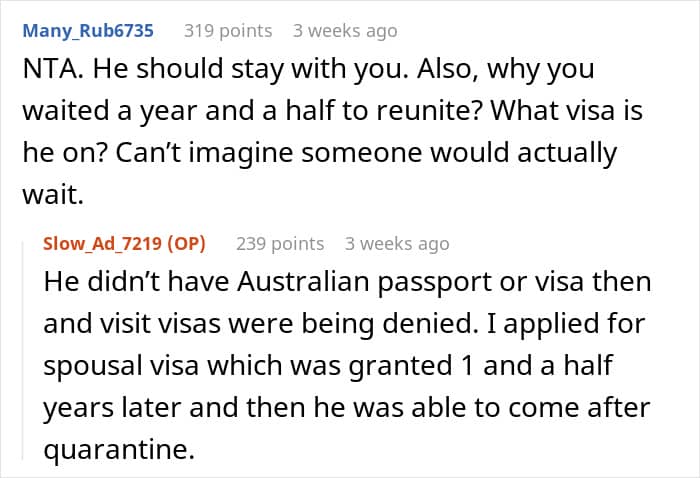This screenshot has height=478, width=700.
Task: Open the OP reply's "3 weeks ago" timestamp
Action: point(397,243)
